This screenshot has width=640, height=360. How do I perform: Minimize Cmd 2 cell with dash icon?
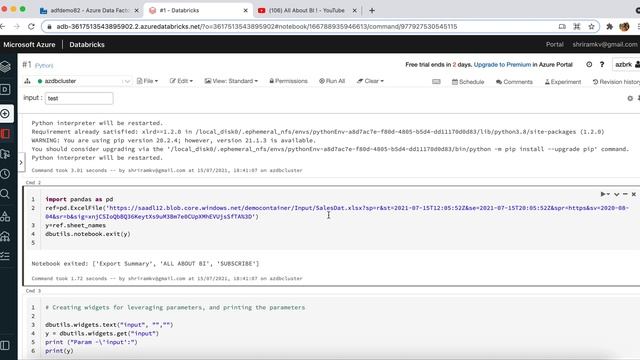(625, 194)
